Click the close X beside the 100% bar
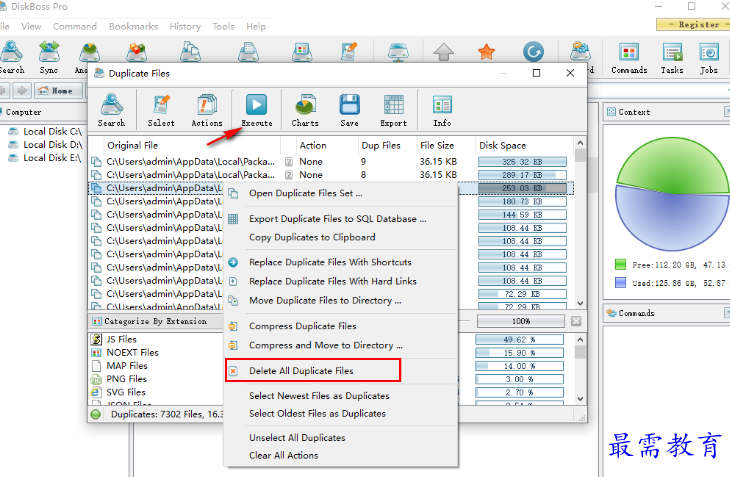 [576, 321]
